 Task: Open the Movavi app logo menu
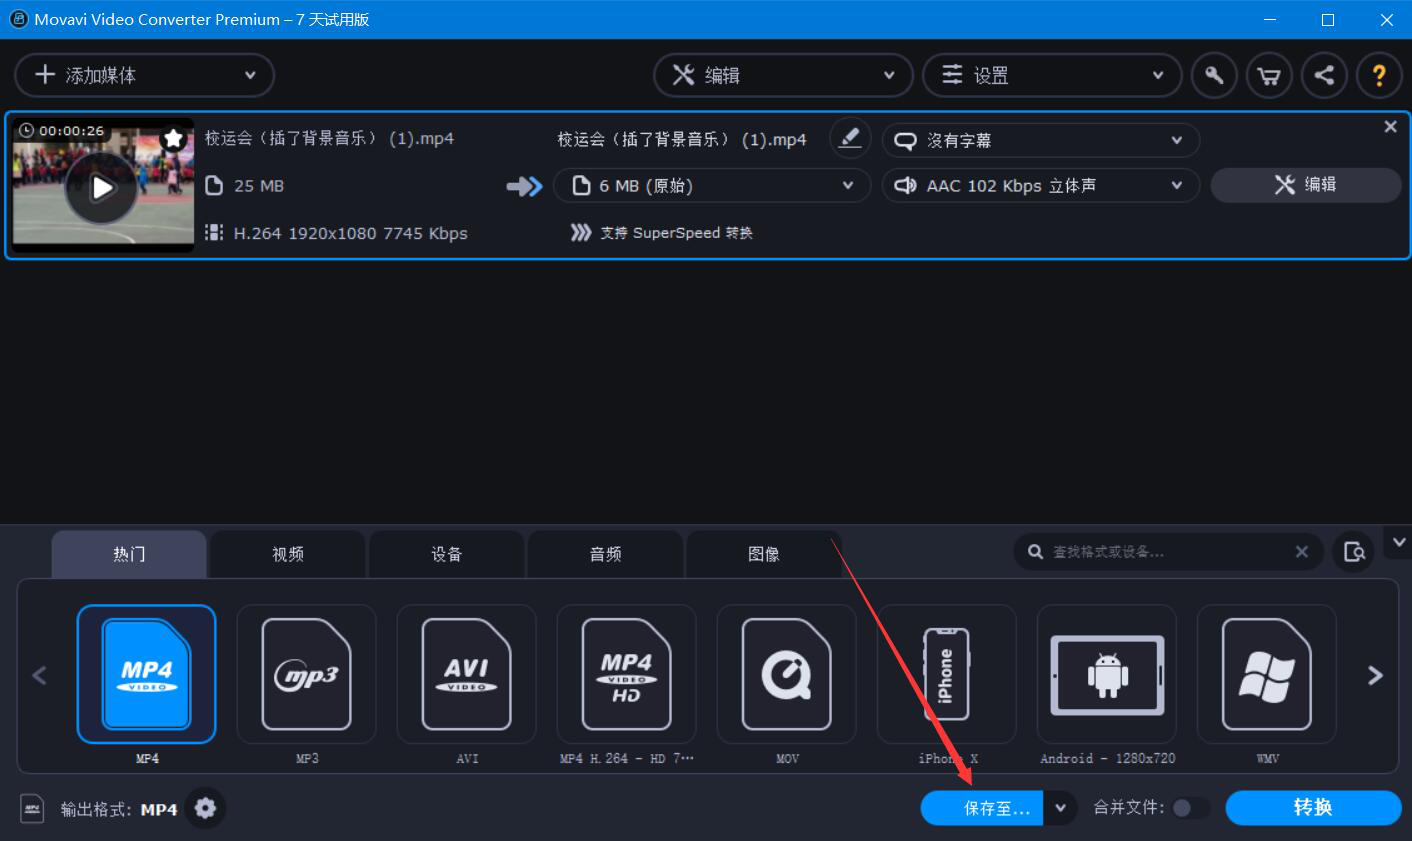click(18, 19)
